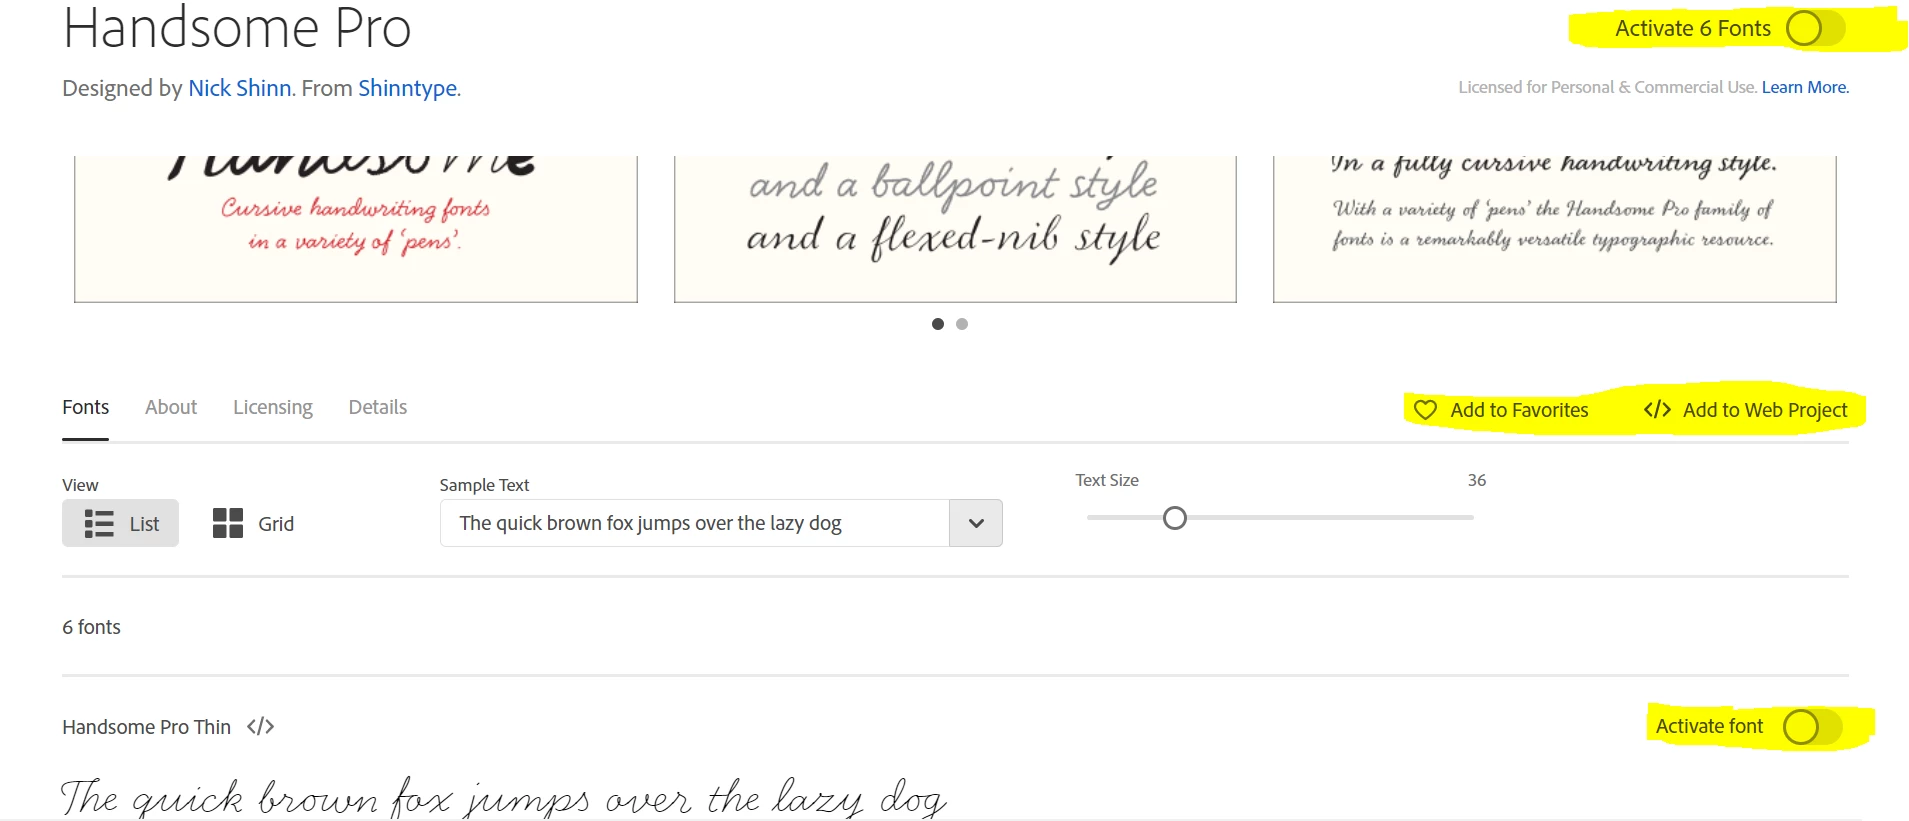Open the Sample Text dropdown arrow
The image size is (1909, 821).
[x=976, y=523]
